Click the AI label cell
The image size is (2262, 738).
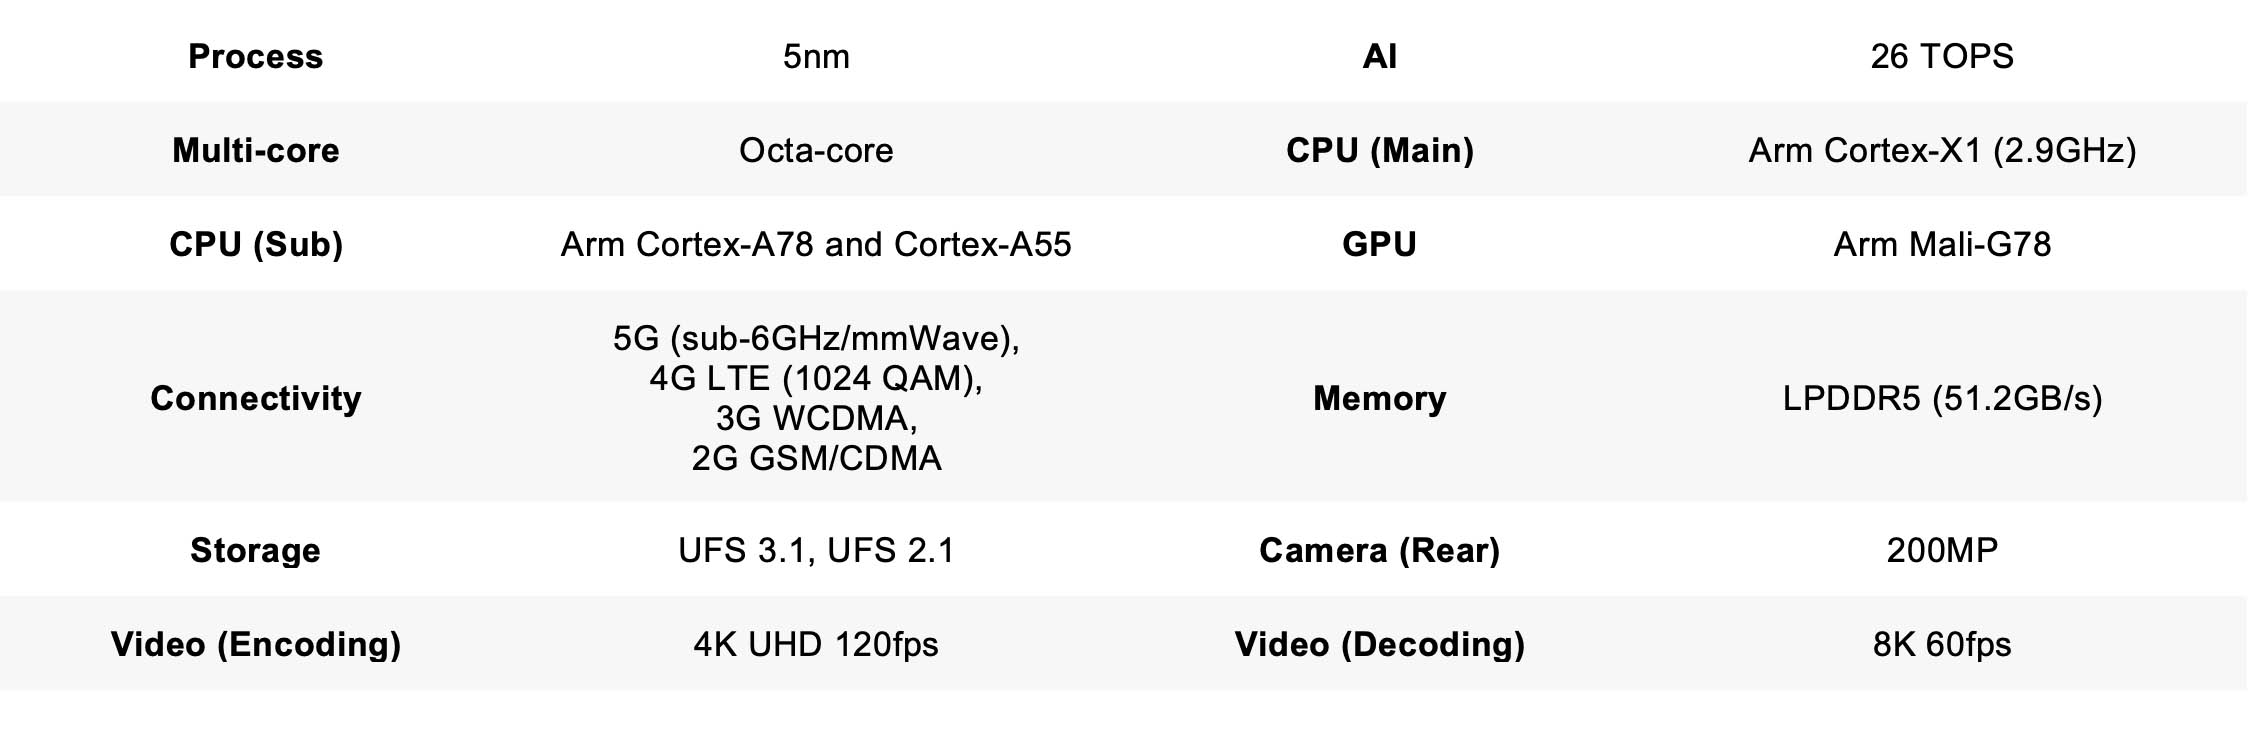point(1379,56)
